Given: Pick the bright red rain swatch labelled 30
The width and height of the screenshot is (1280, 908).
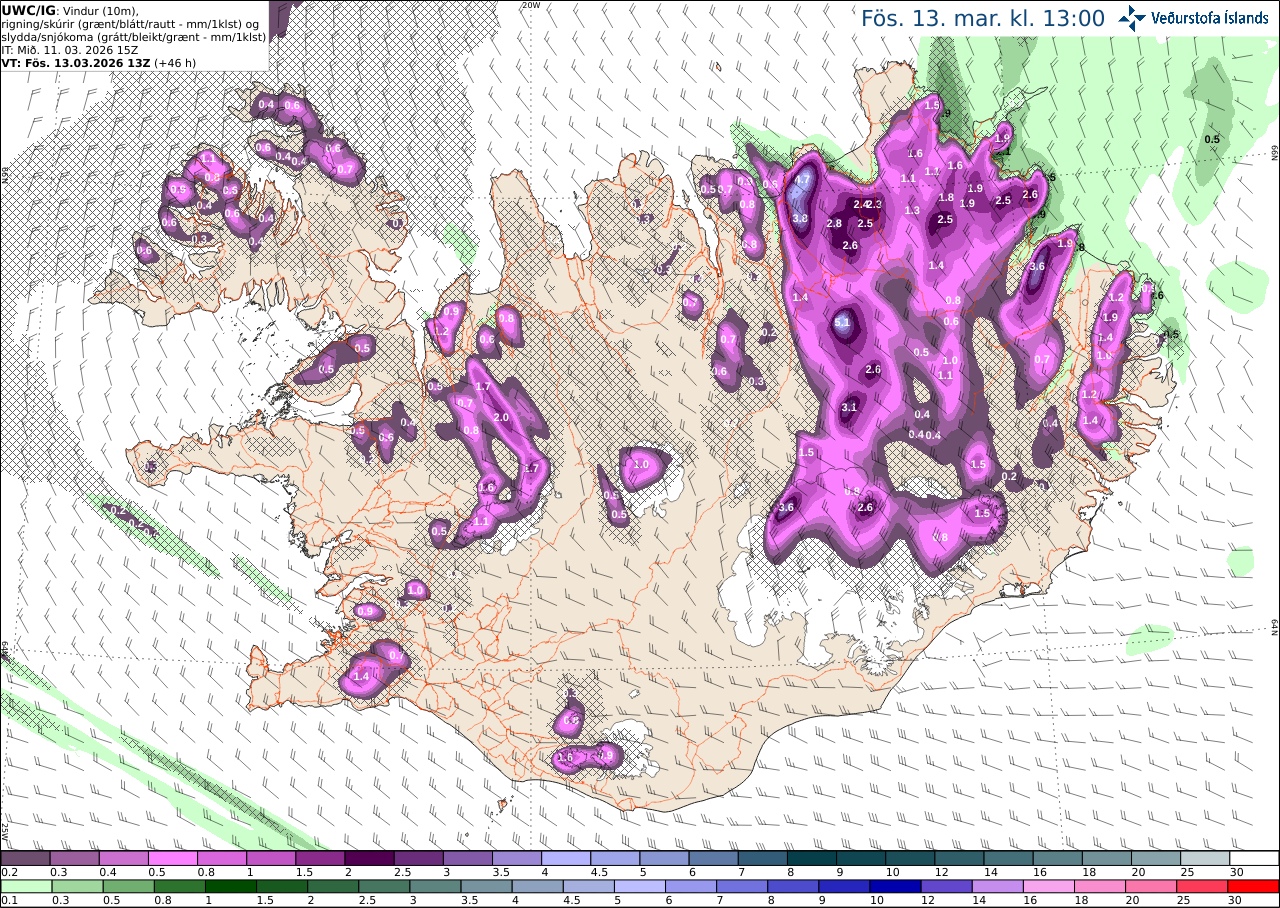Looking at the screenshot, I should click(x=1254, y=886).
